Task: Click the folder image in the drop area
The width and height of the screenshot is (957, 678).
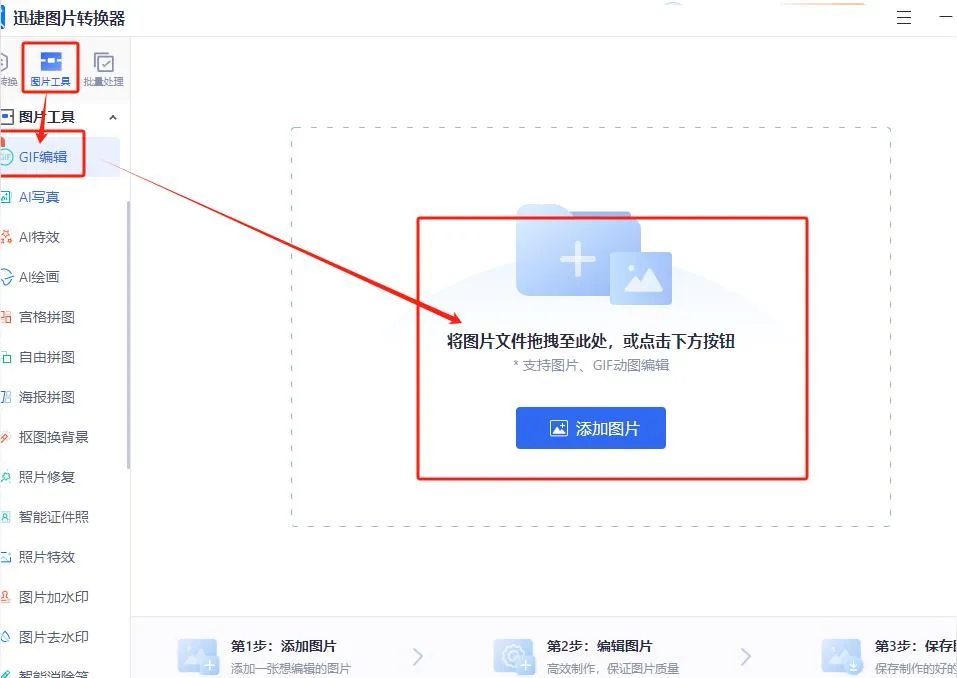Action: pos(592,255)
